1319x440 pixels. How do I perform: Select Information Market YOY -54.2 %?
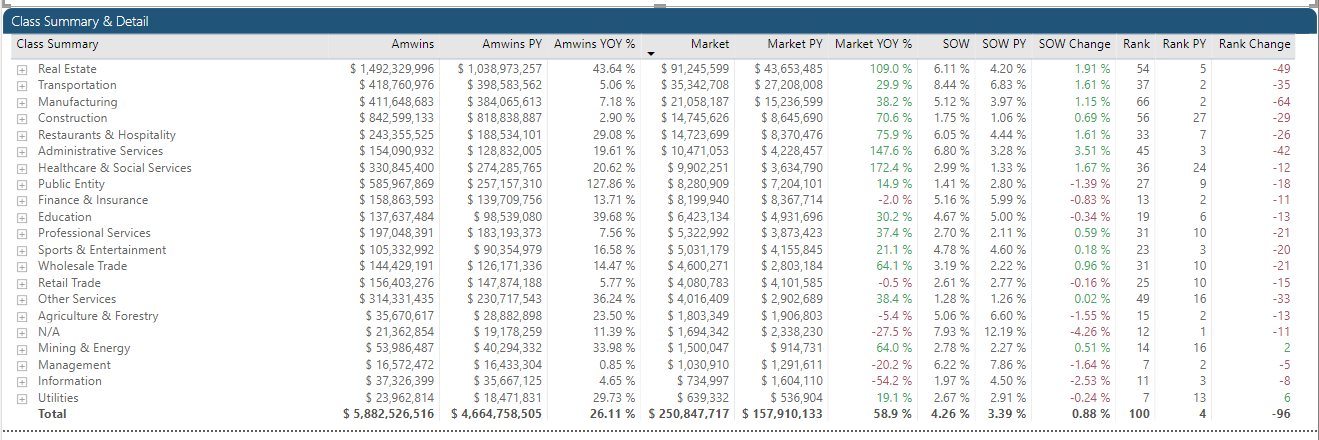[892, 382]
